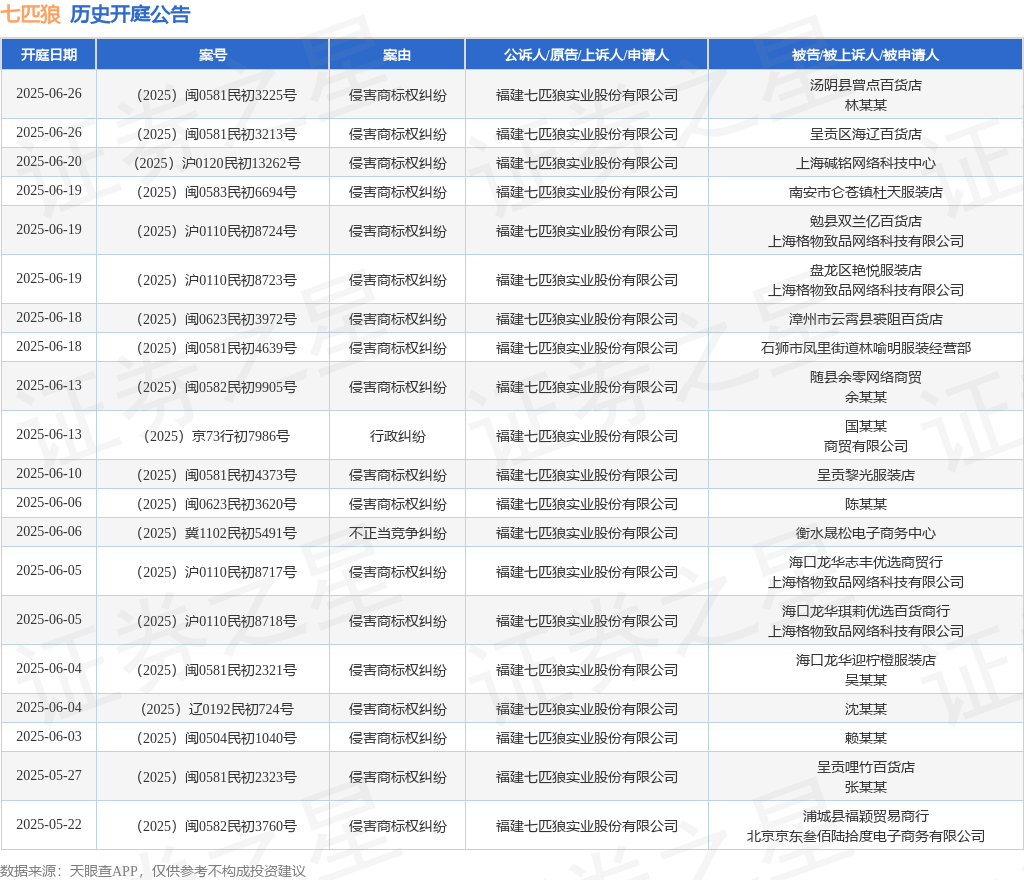Click defendant 吴某某
This screenshot has height=880, width=1024.
pyautogui.click(x=866, y=680)
